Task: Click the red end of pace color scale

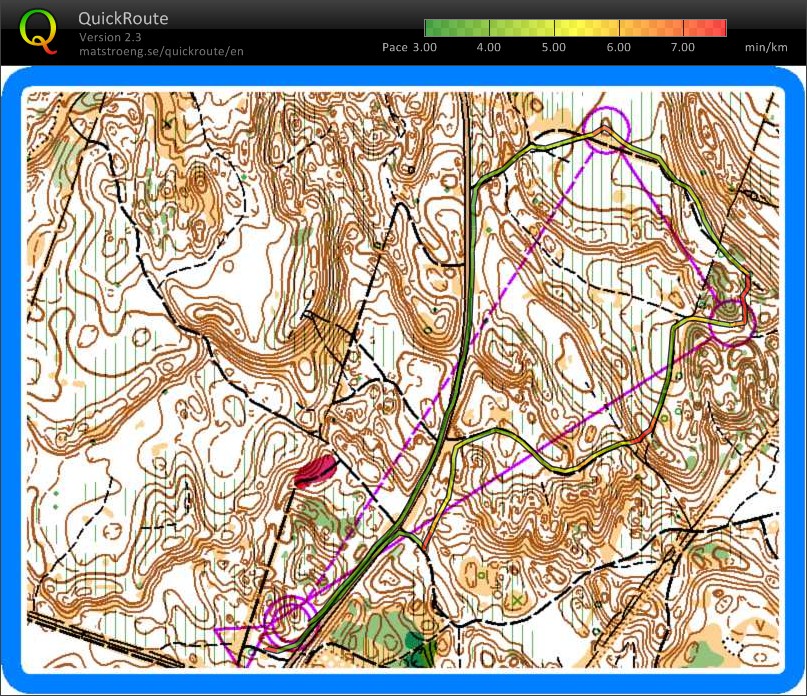Action: [x=705, y=28]
